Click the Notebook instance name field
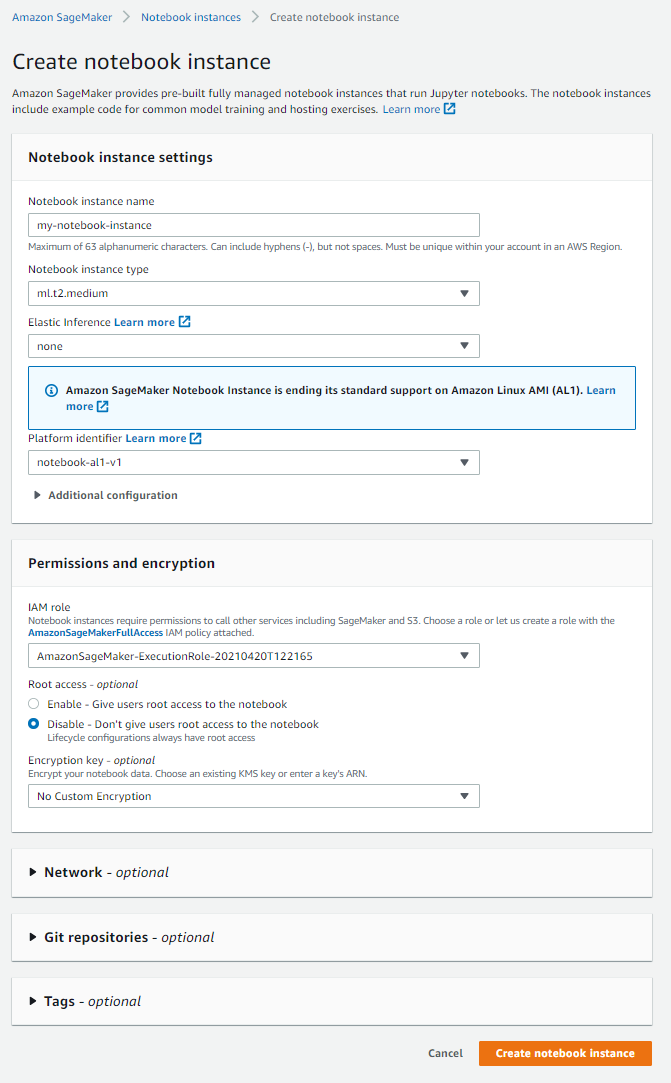 tap(254, 225)
